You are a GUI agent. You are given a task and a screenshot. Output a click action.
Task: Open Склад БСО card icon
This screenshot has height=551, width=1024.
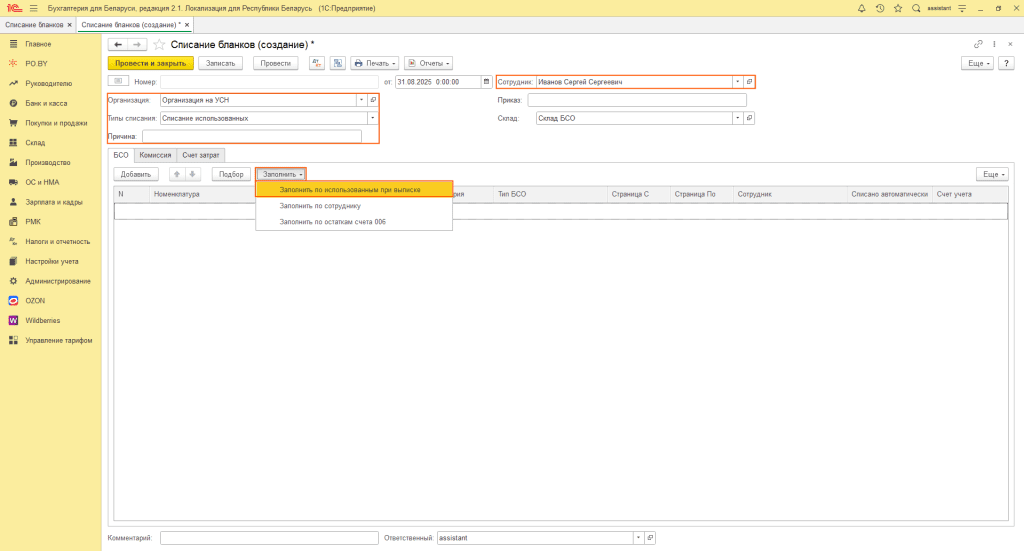[749, 118]
